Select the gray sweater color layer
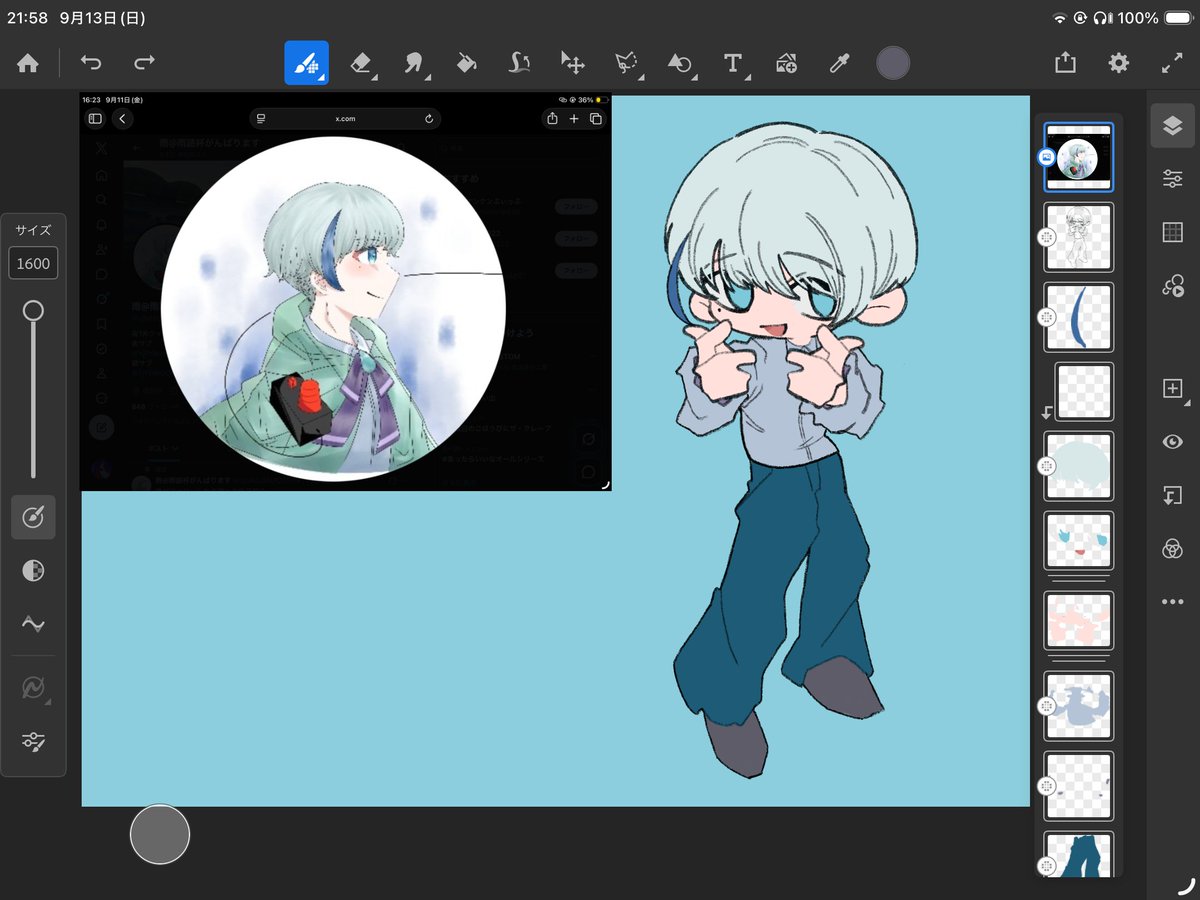Image resolution: width=1200 pixels, height=900 pixels. 1079,705
